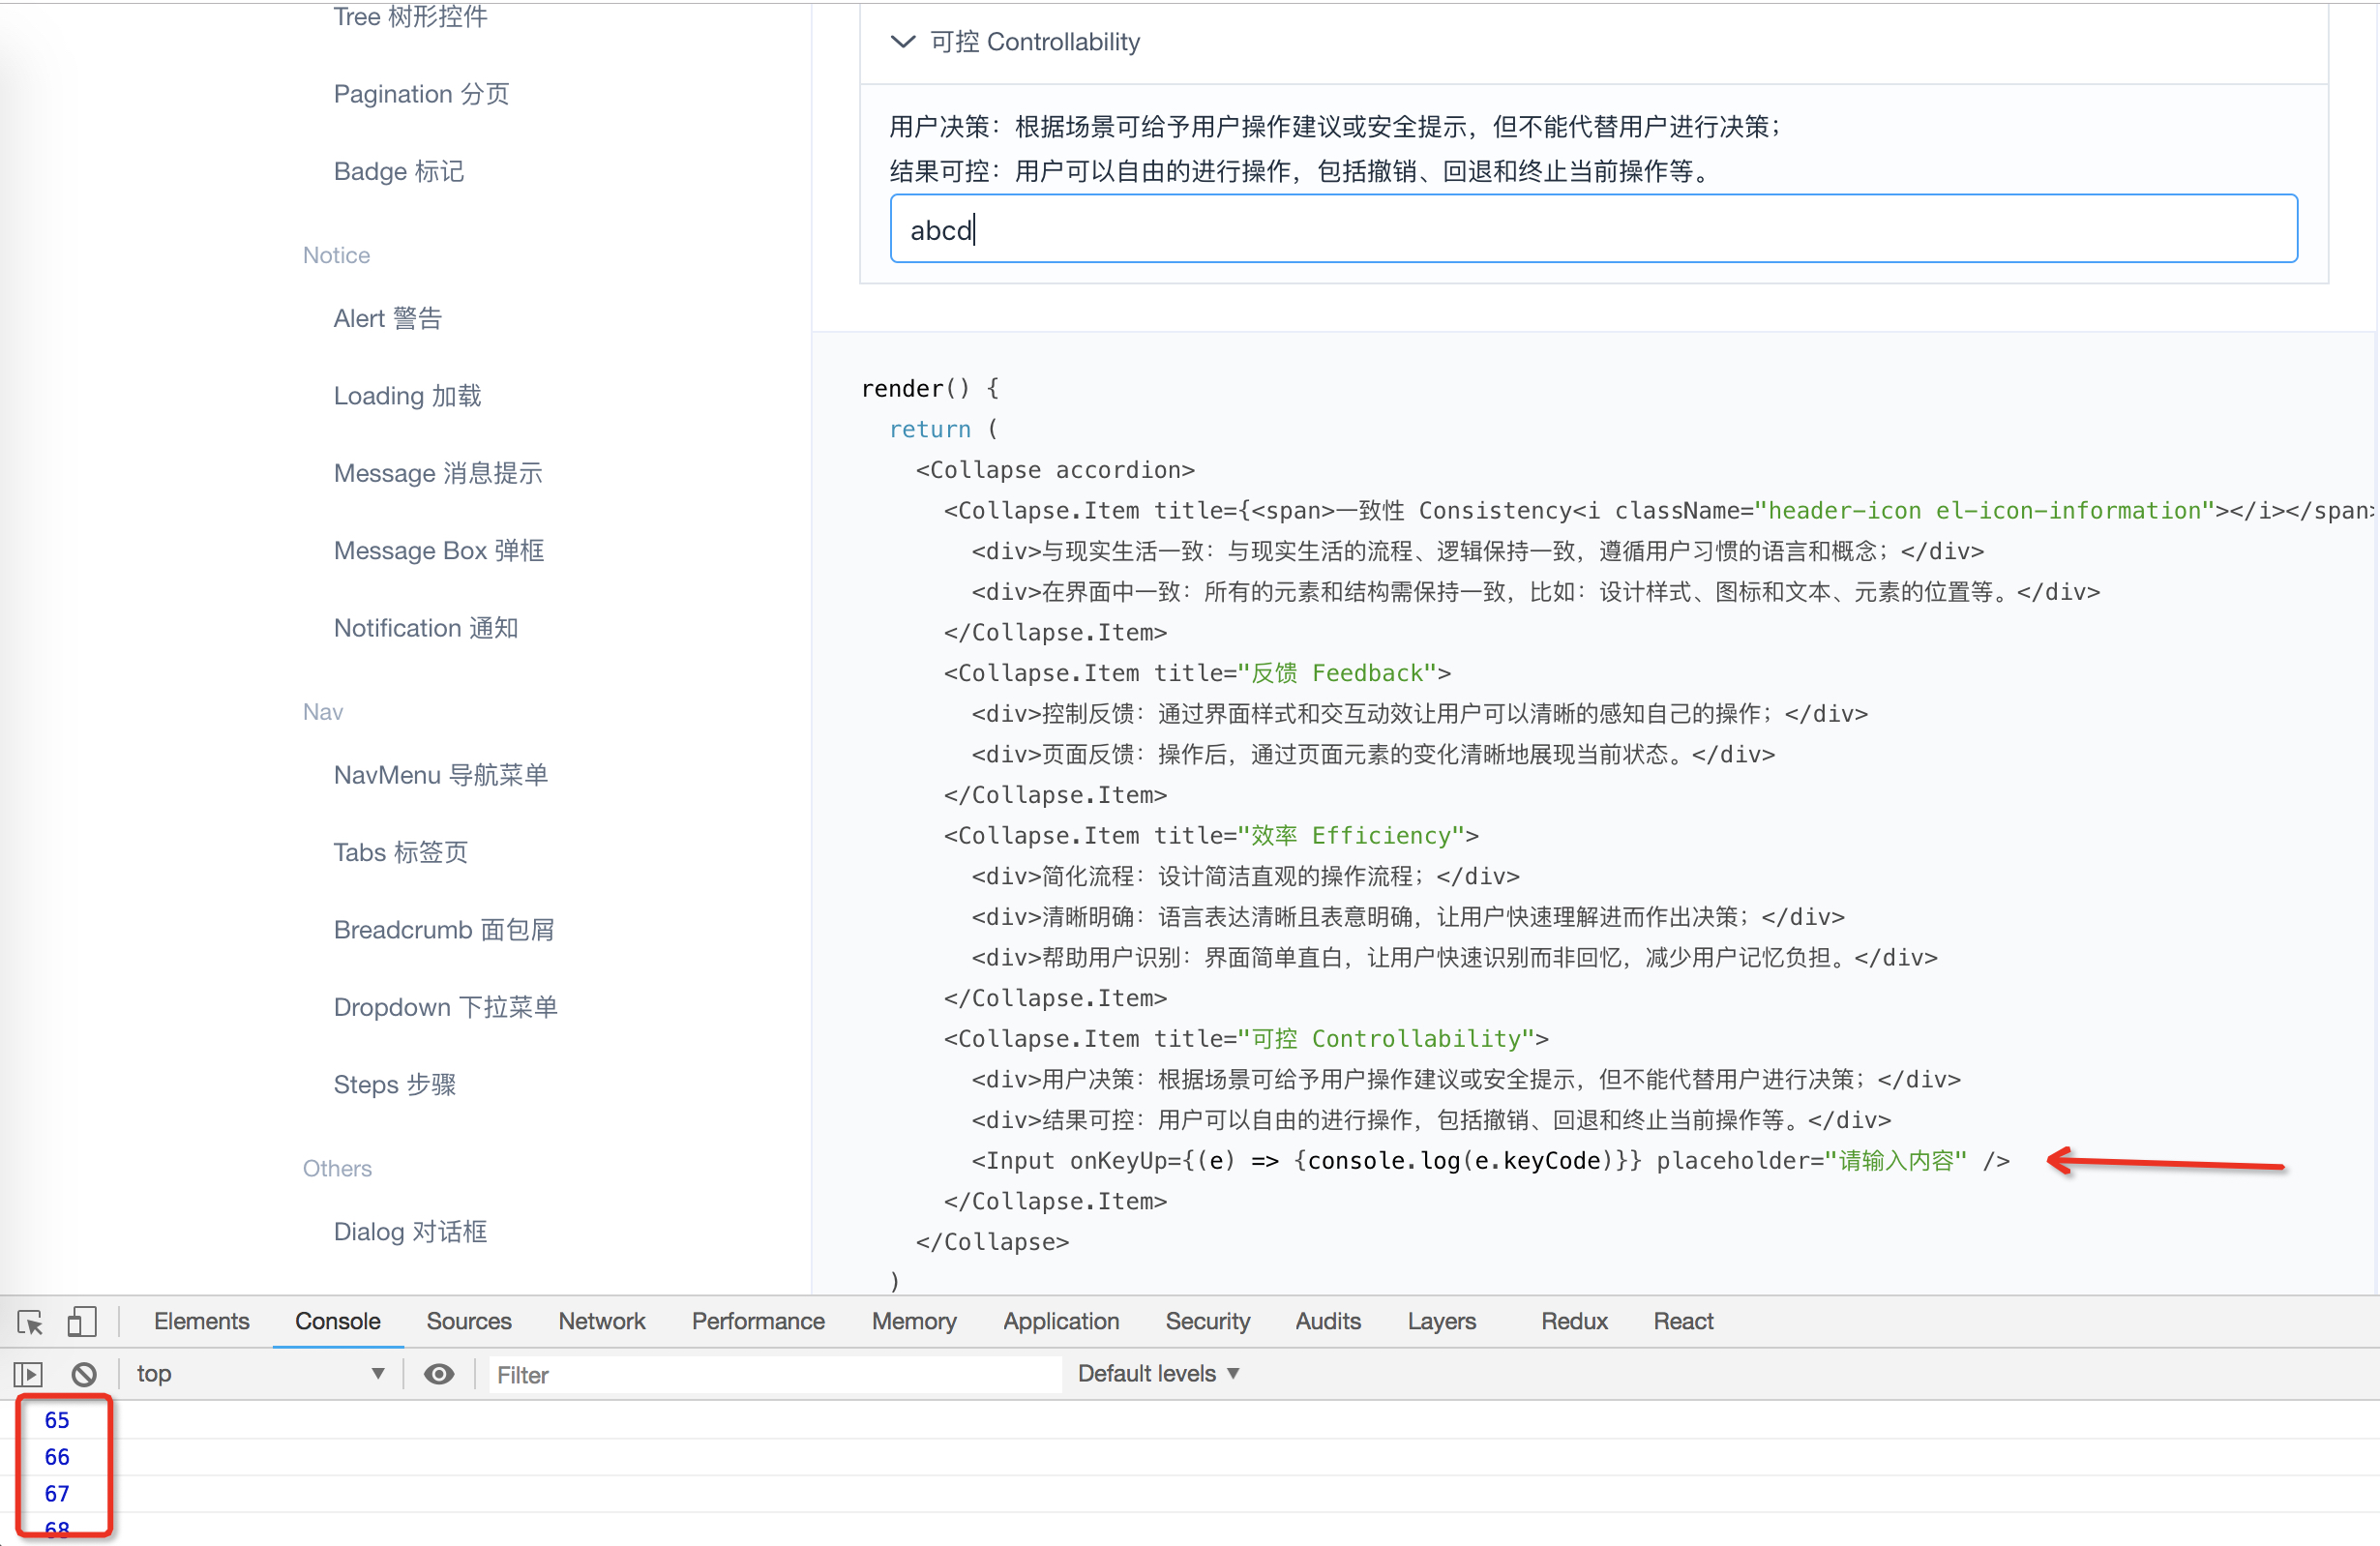Select Tabs 标签页 in the sidebar
Image resolution: width=2380 pixels, height=1546 pixels.
(x=399, y=852)
